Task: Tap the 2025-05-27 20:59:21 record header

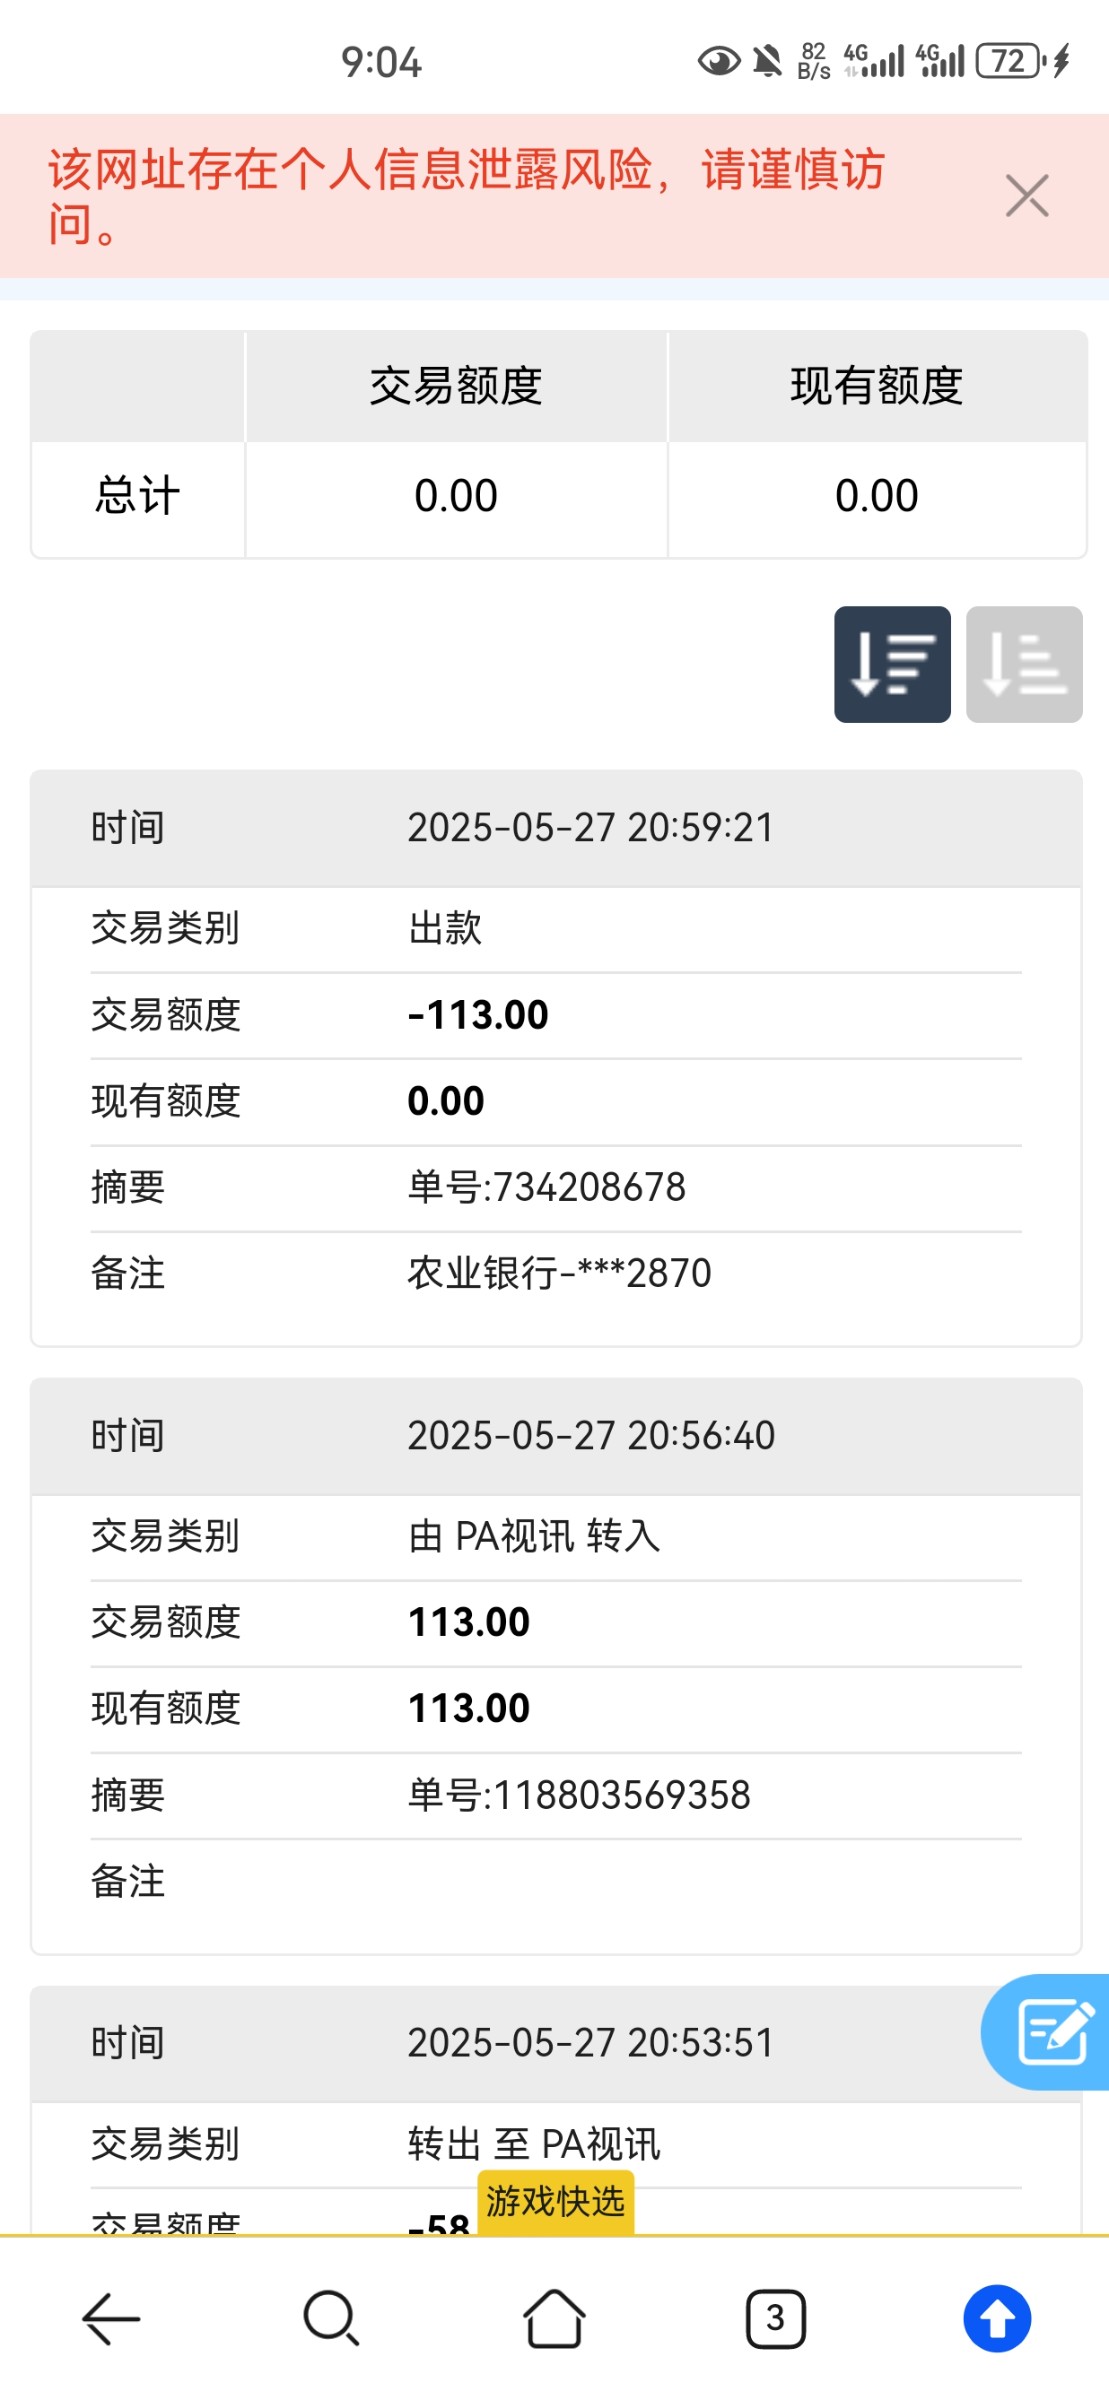Action: [556, 828]
